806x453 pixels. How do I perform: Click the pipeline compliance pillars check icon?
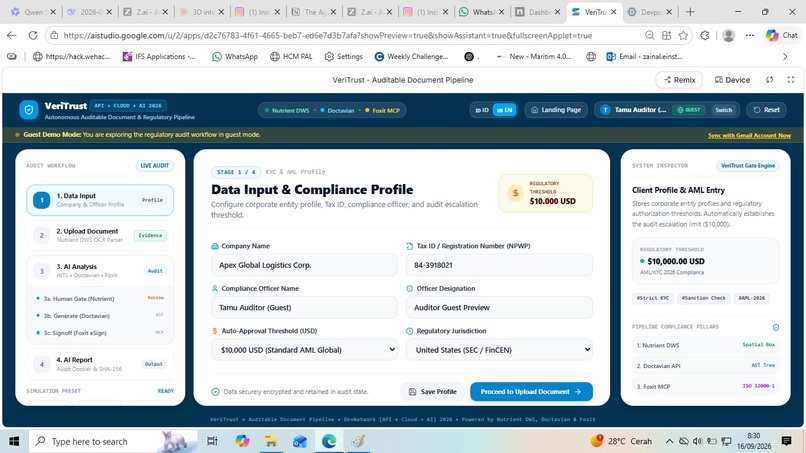[x=776, y=327]
